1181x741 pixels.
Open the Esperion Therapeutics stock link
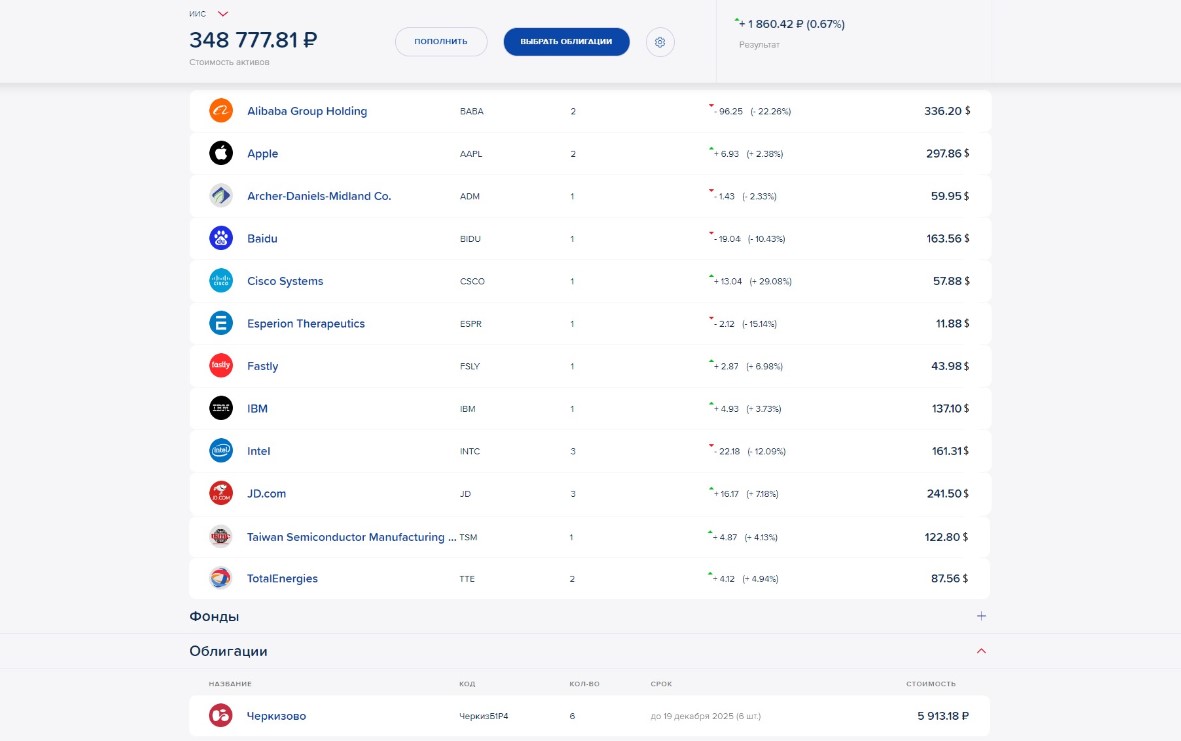pos(306,323)
